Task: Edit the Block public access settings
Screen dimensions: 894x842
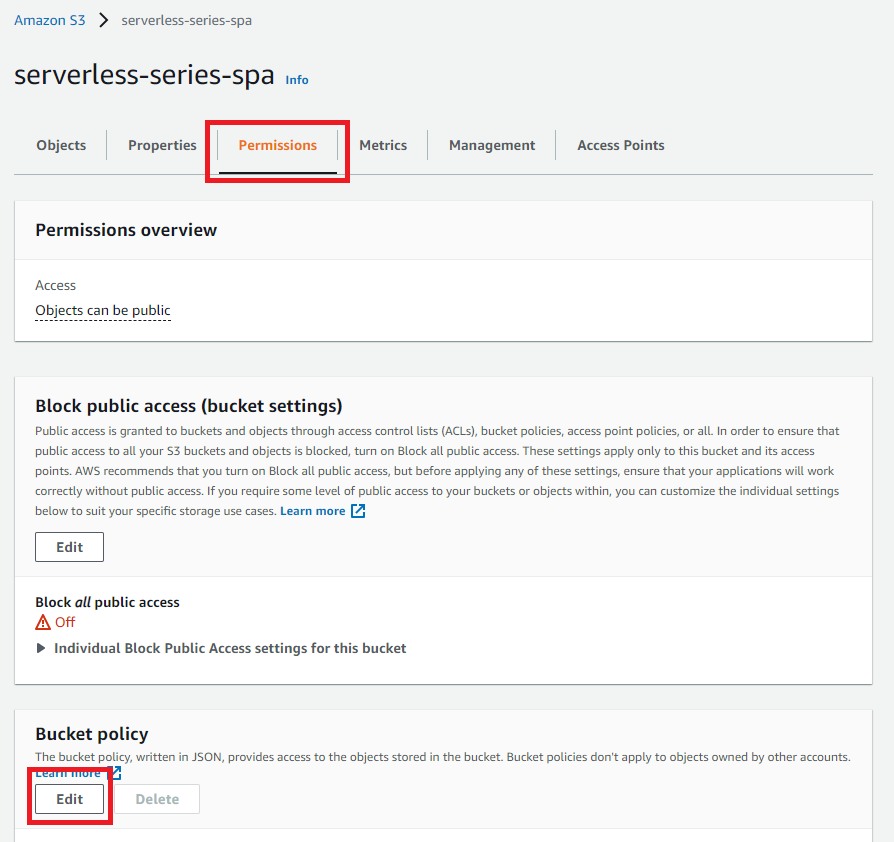Action: [x=69, y=547]
